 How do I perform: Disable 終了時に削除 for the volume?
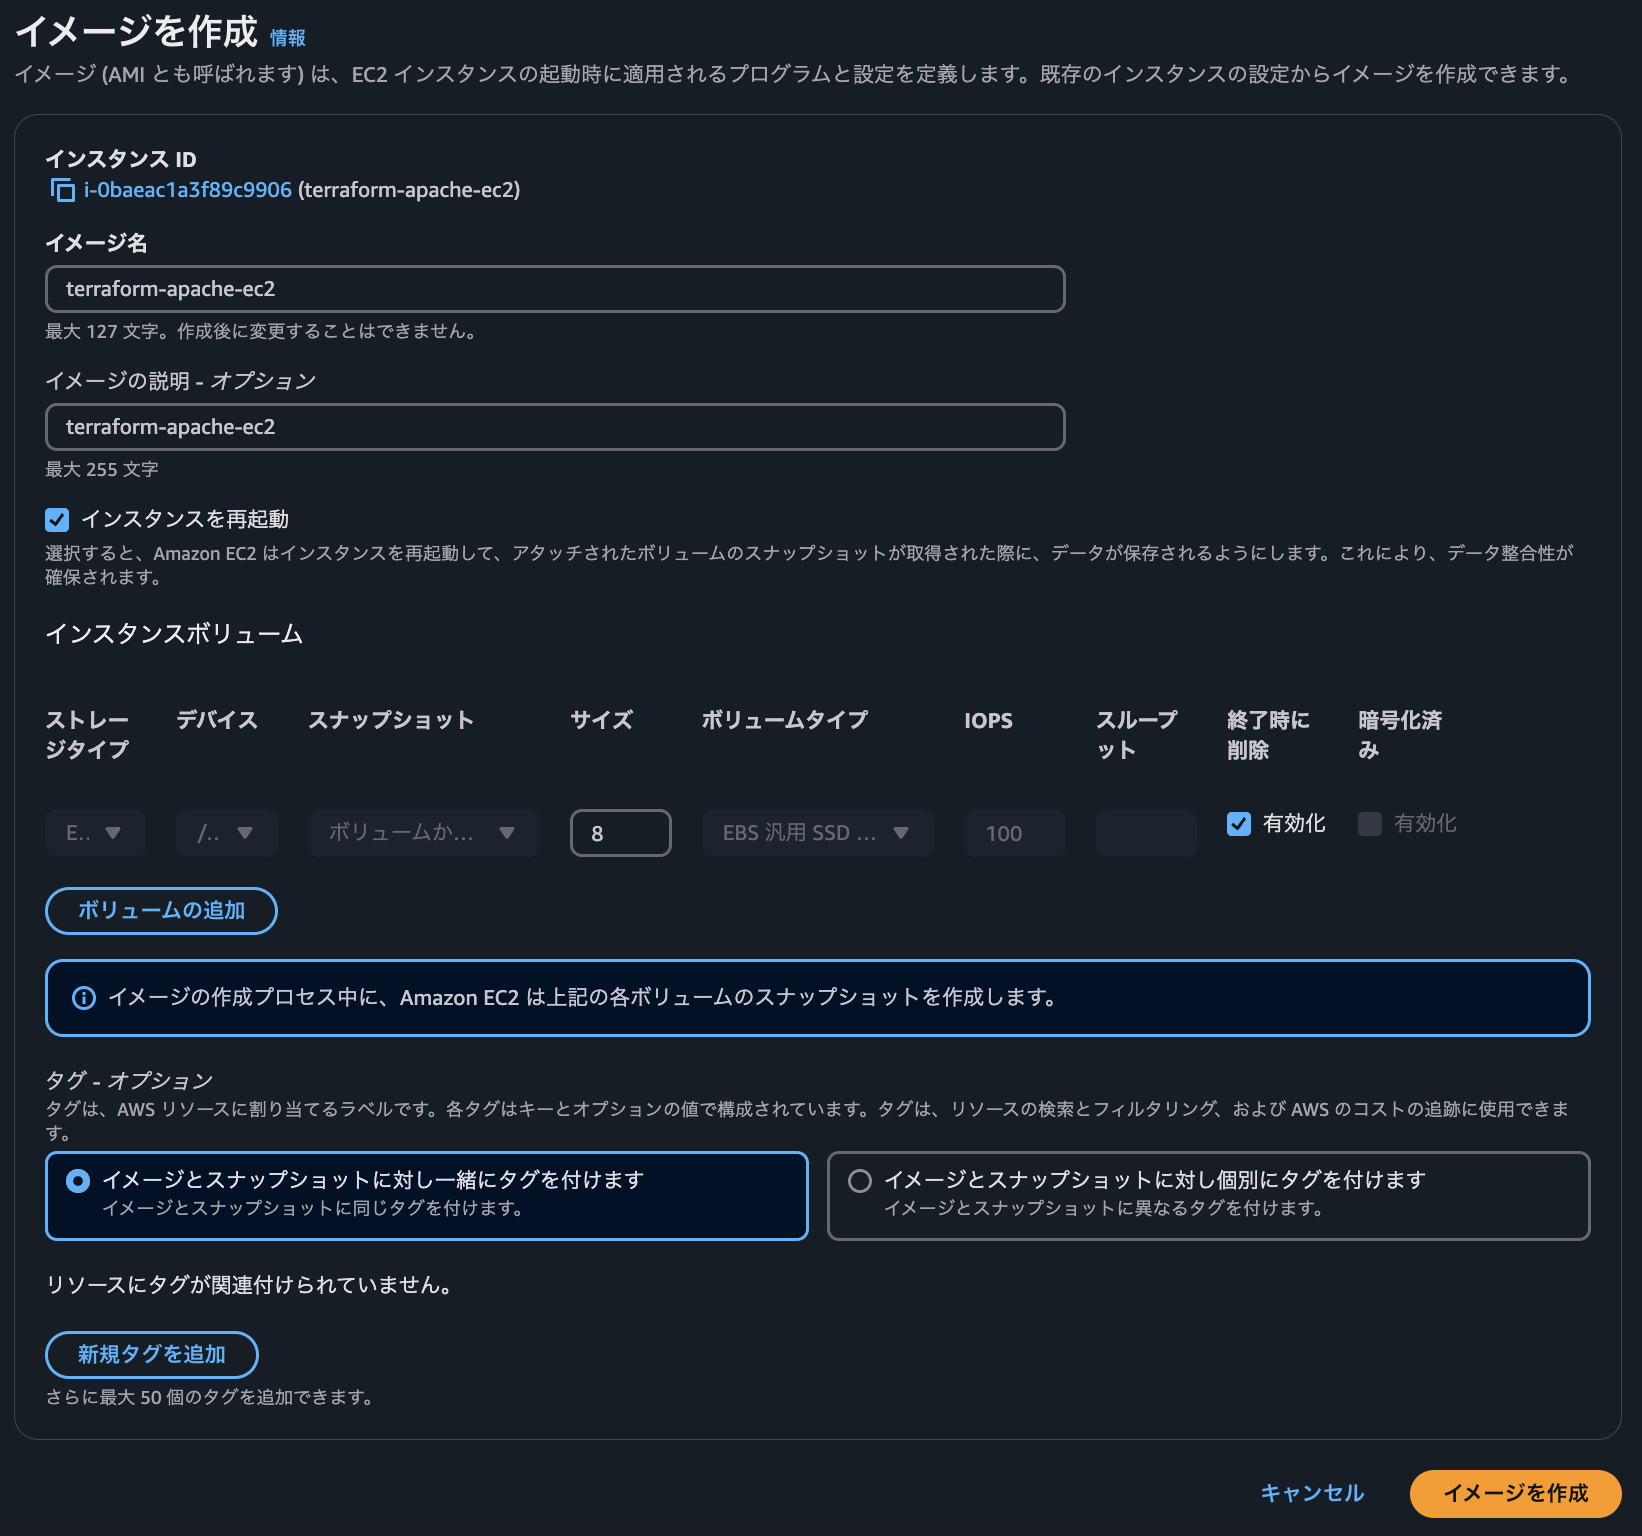pyautogui.click(x=1239, y=823)
